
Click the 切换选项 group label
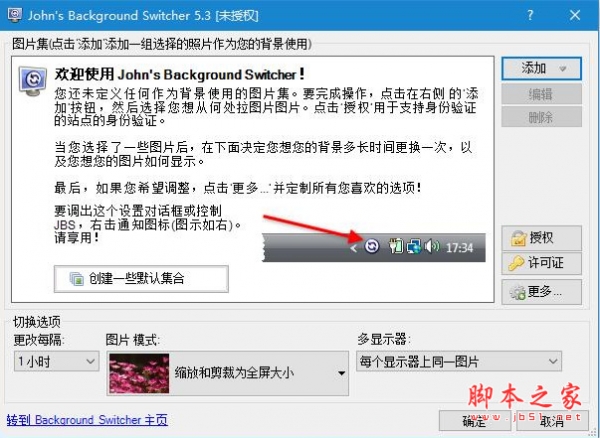[37, 322]
